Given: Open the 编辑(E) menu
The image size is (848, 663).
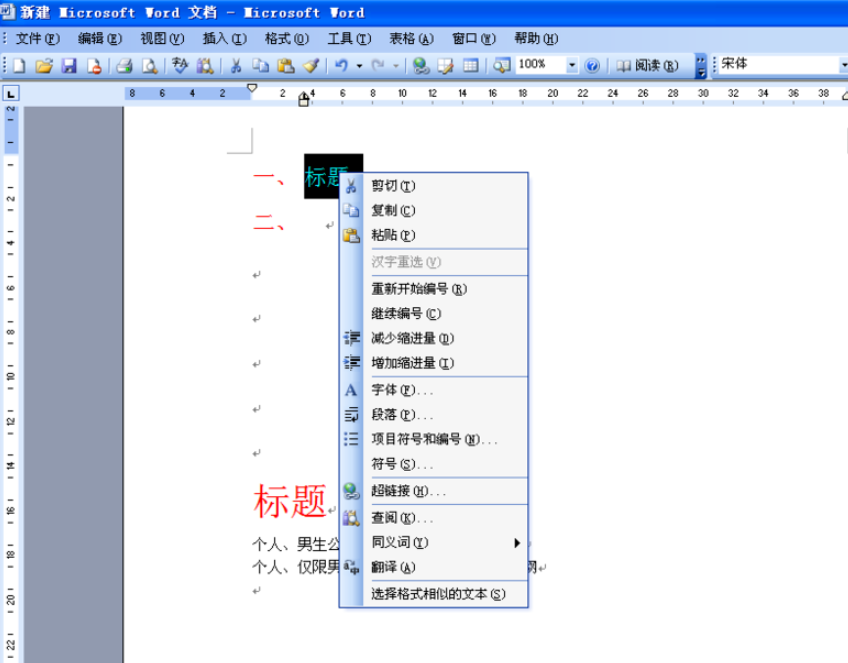Looking at the screenshot, I should point(100,39).
